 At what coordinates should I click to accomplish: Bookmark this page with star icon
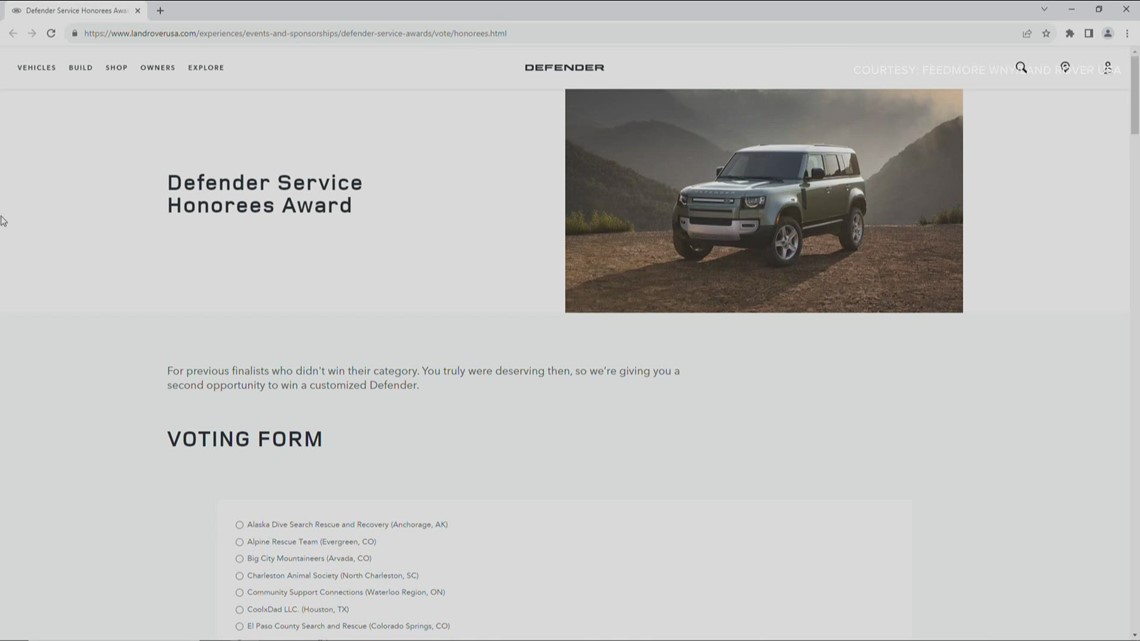click(1046, 33)
